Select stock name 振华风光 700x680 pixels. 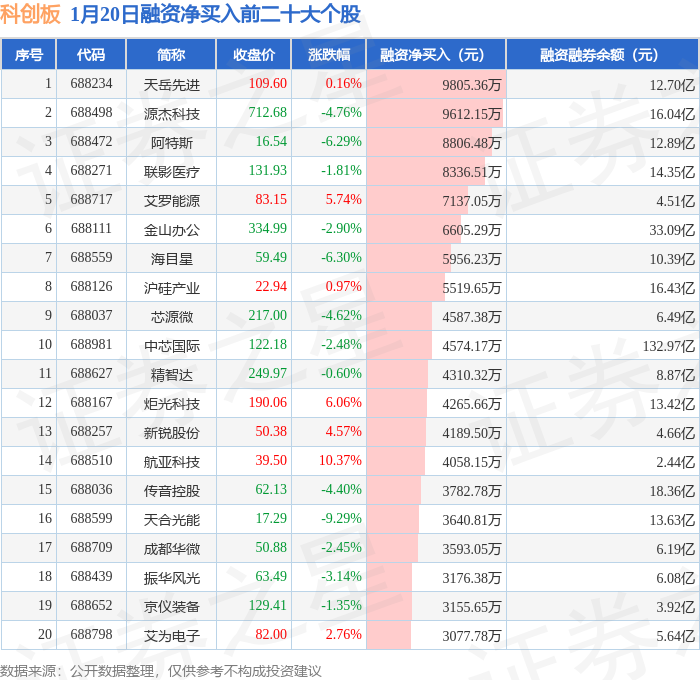tap(171, 578)
